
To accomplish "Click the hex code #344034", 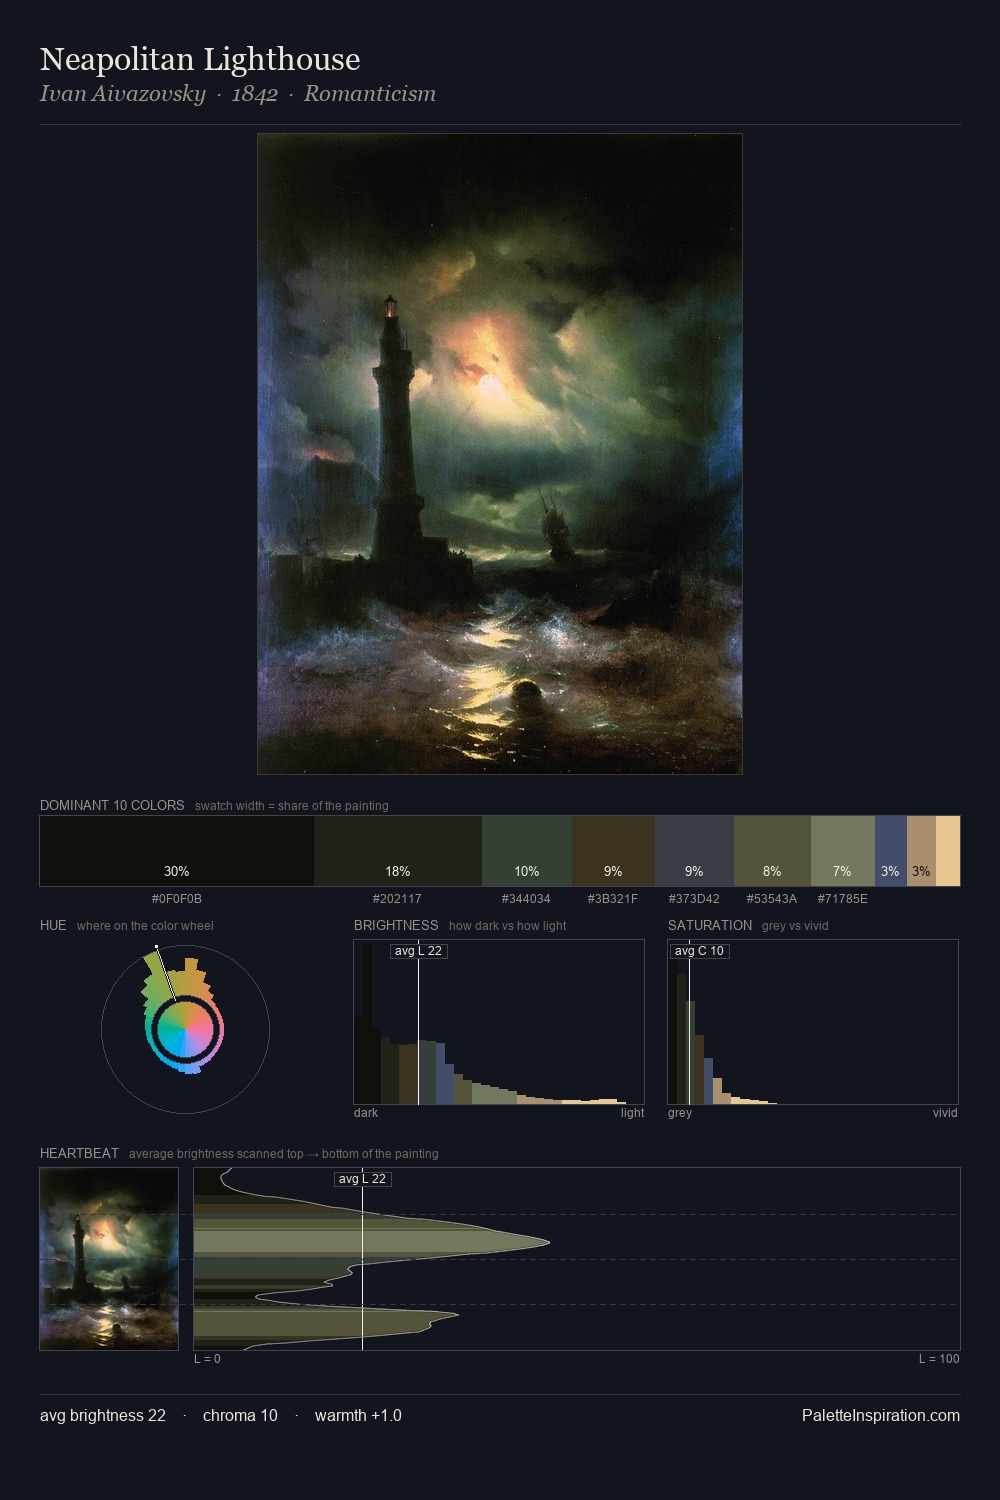I will (x=526, y=899).
